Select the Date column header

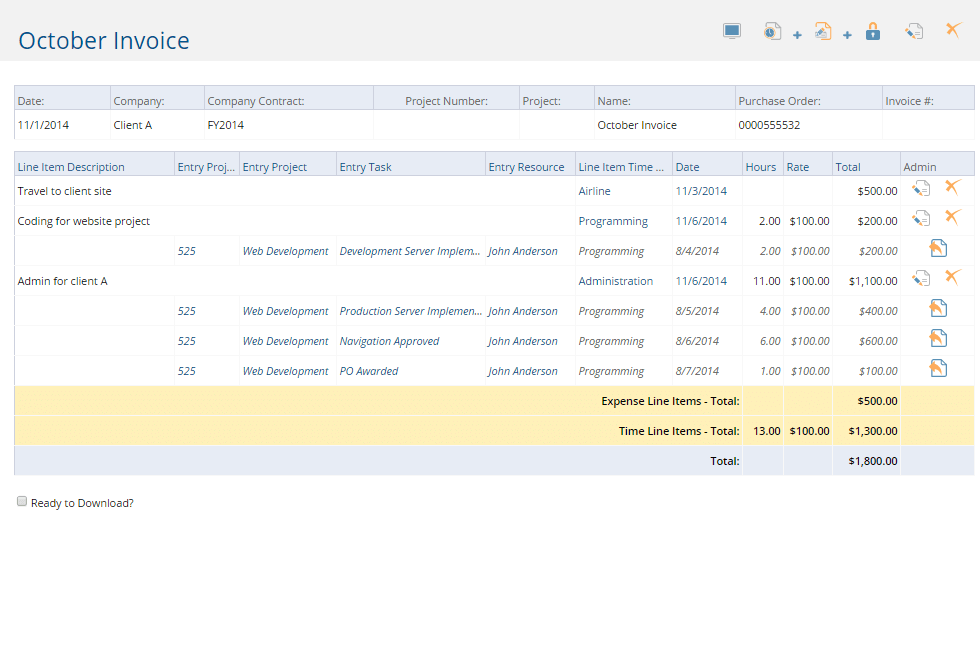click(x=689, y=164)
